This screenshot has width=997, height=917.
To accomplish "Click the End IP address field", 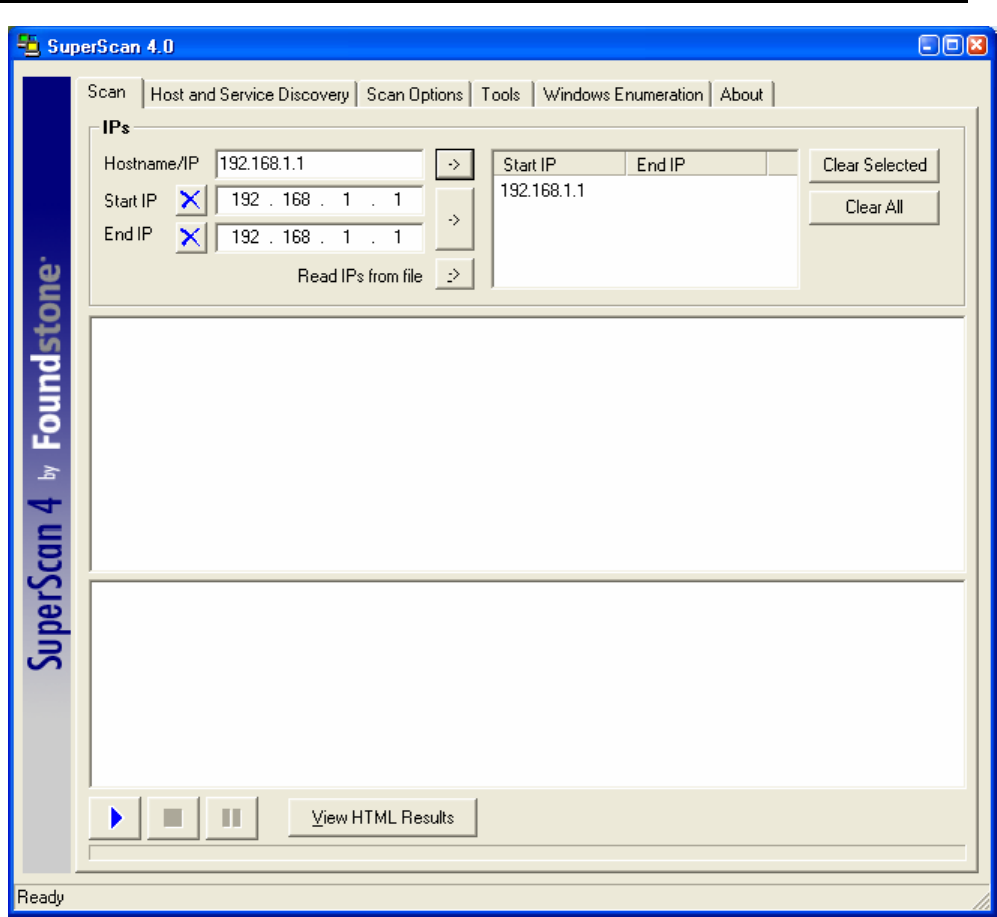I will [x=319, y=237].
